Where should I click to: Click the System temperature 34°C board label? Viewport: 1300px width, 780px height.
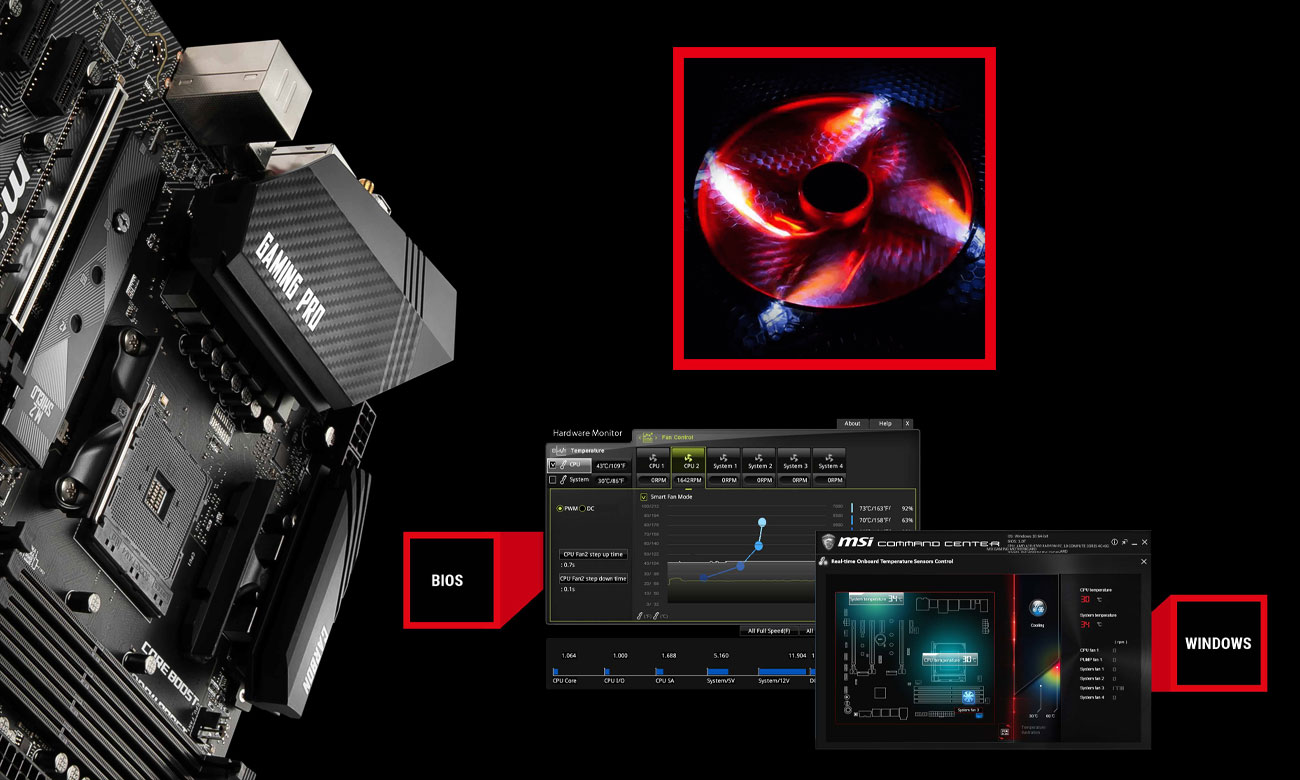(x=876, y=599)
